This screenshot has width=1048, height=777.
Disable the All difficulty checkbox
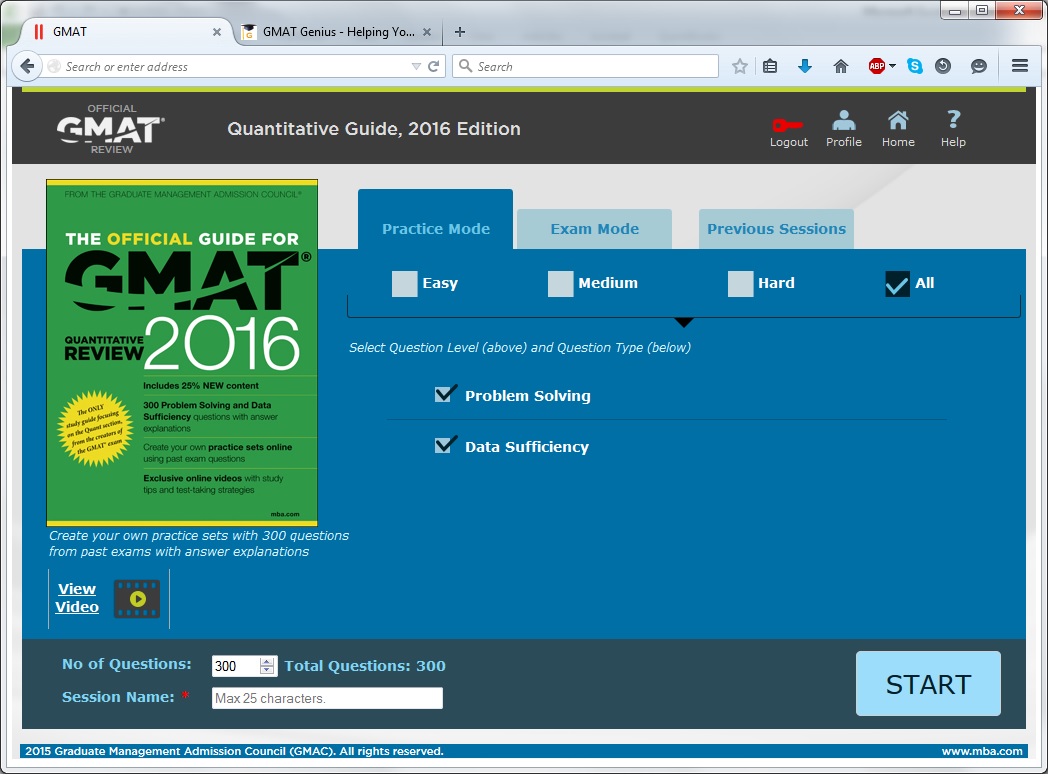coord(896,284)
